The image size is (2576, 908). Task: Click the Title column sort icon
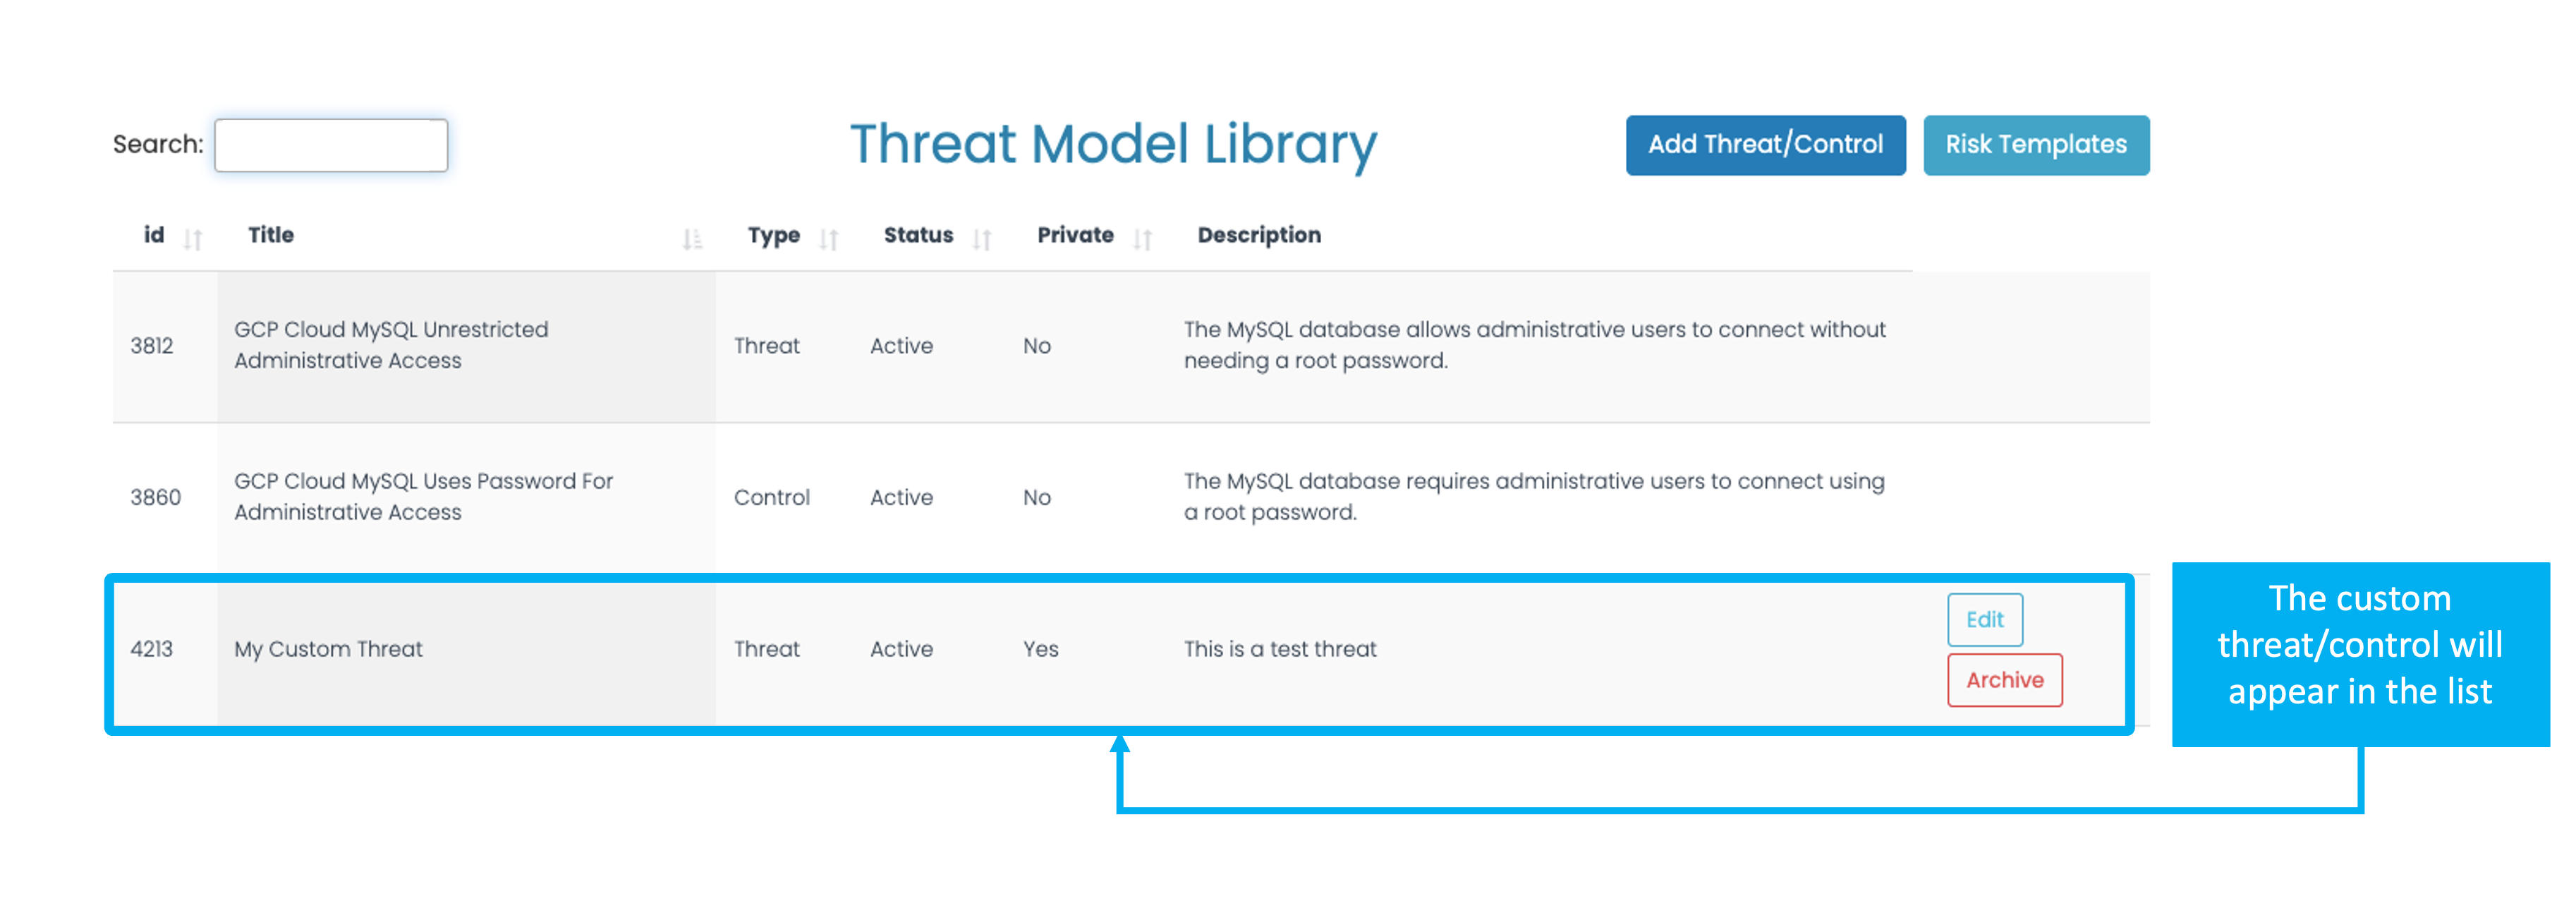coord(692,238)
